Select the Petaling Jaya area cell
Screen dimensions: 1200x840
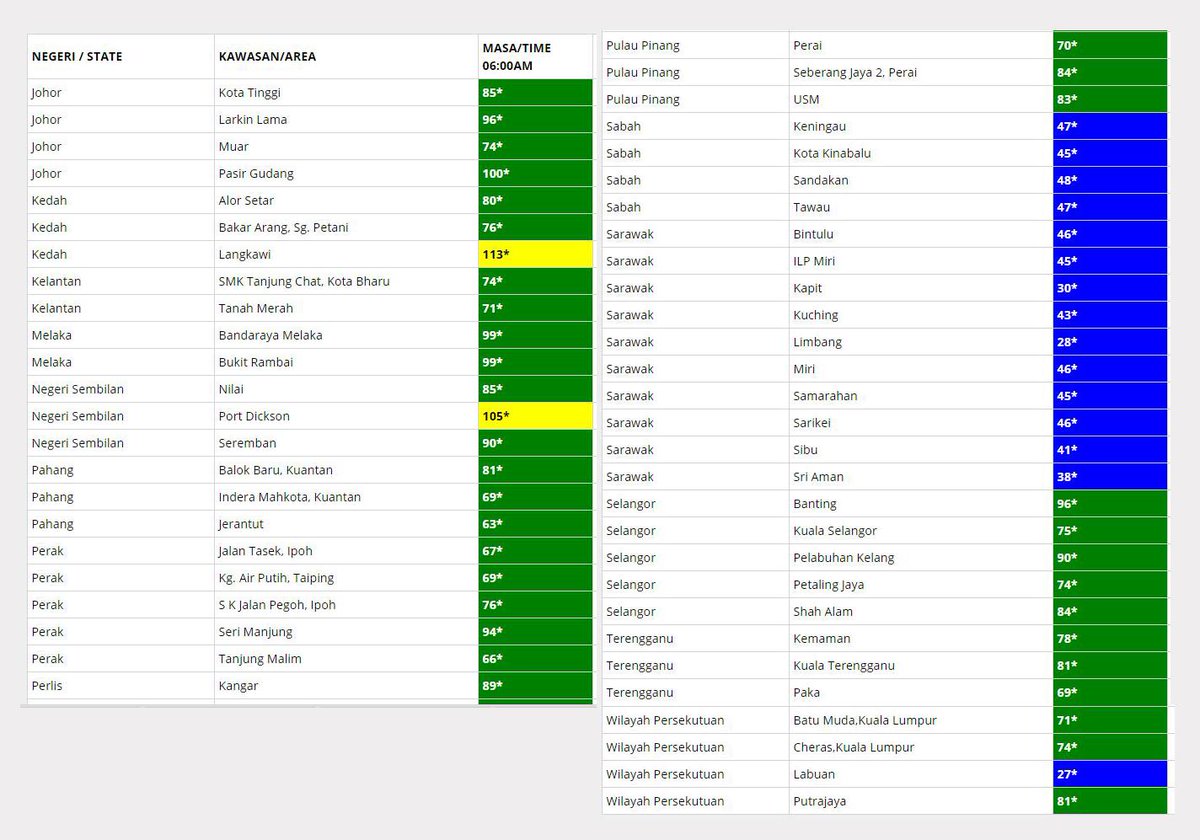click(921, 586)
